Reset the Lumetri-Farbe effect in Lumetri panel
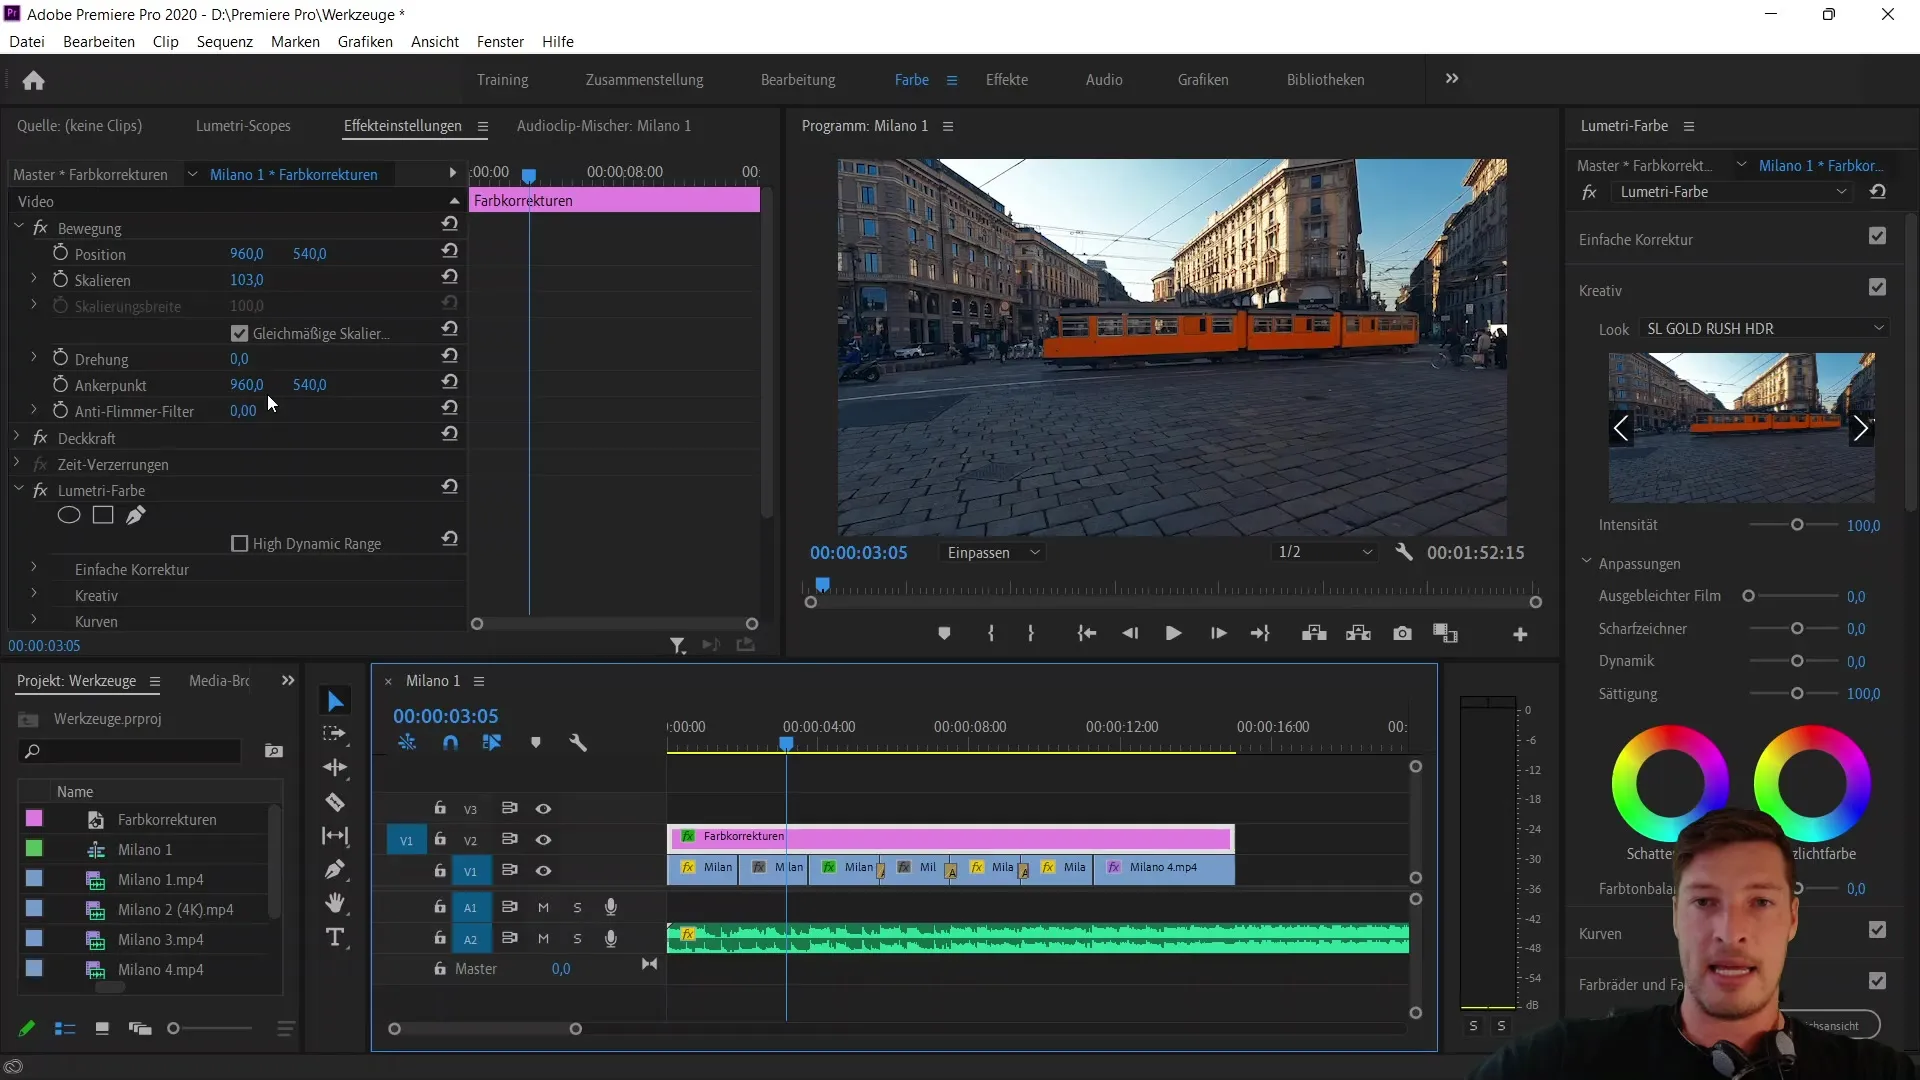Screen dimensions: 1920x1080 [x=1877, y=192]
